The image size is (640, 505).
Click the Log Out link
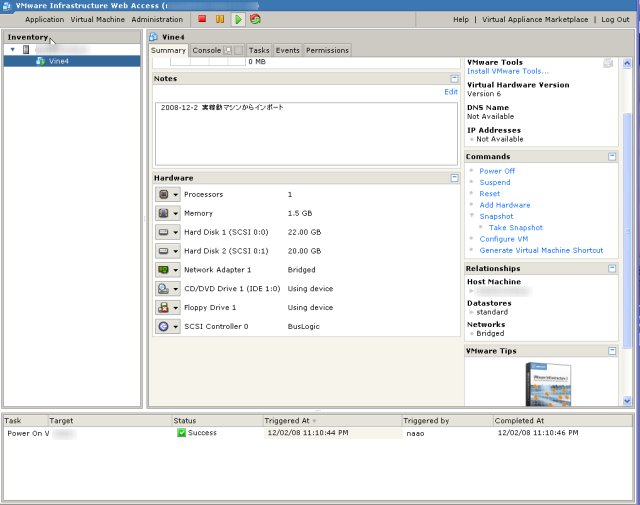[x=615, y=19]
